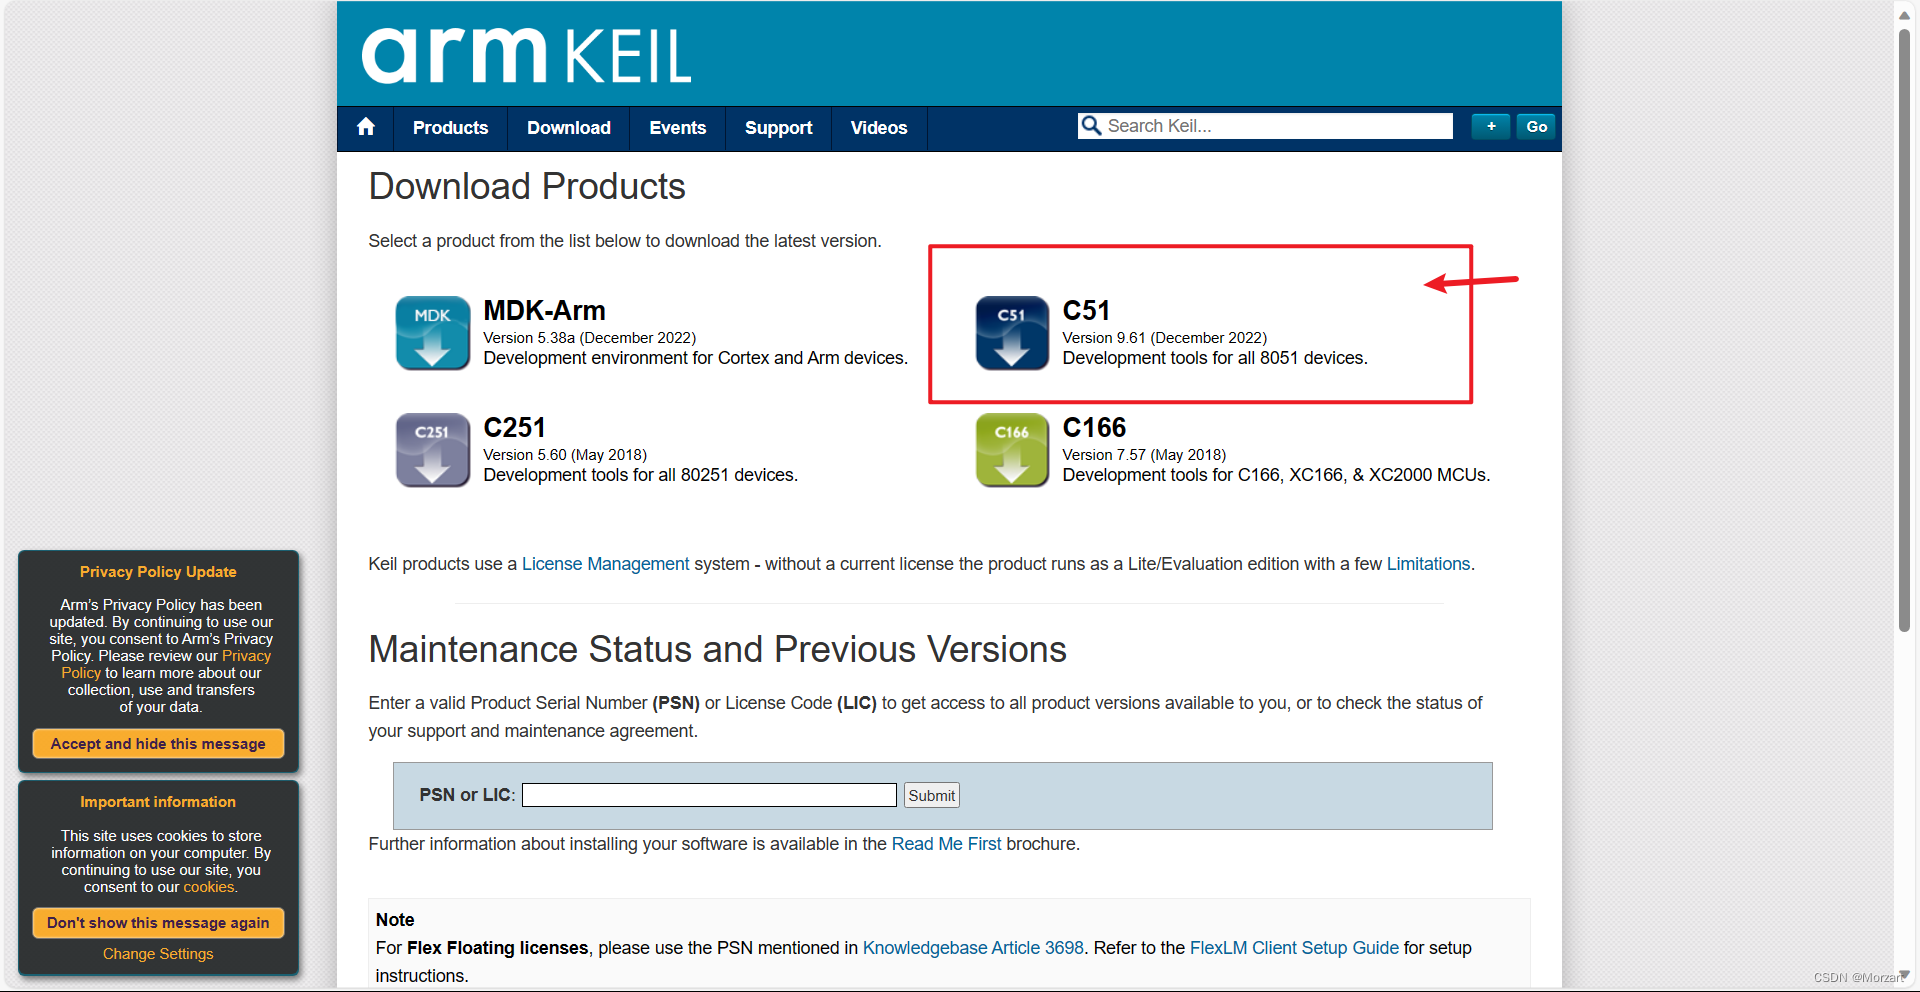Click the C51 download icon
Screen dimensions: 1920x992
(1012, 333)
